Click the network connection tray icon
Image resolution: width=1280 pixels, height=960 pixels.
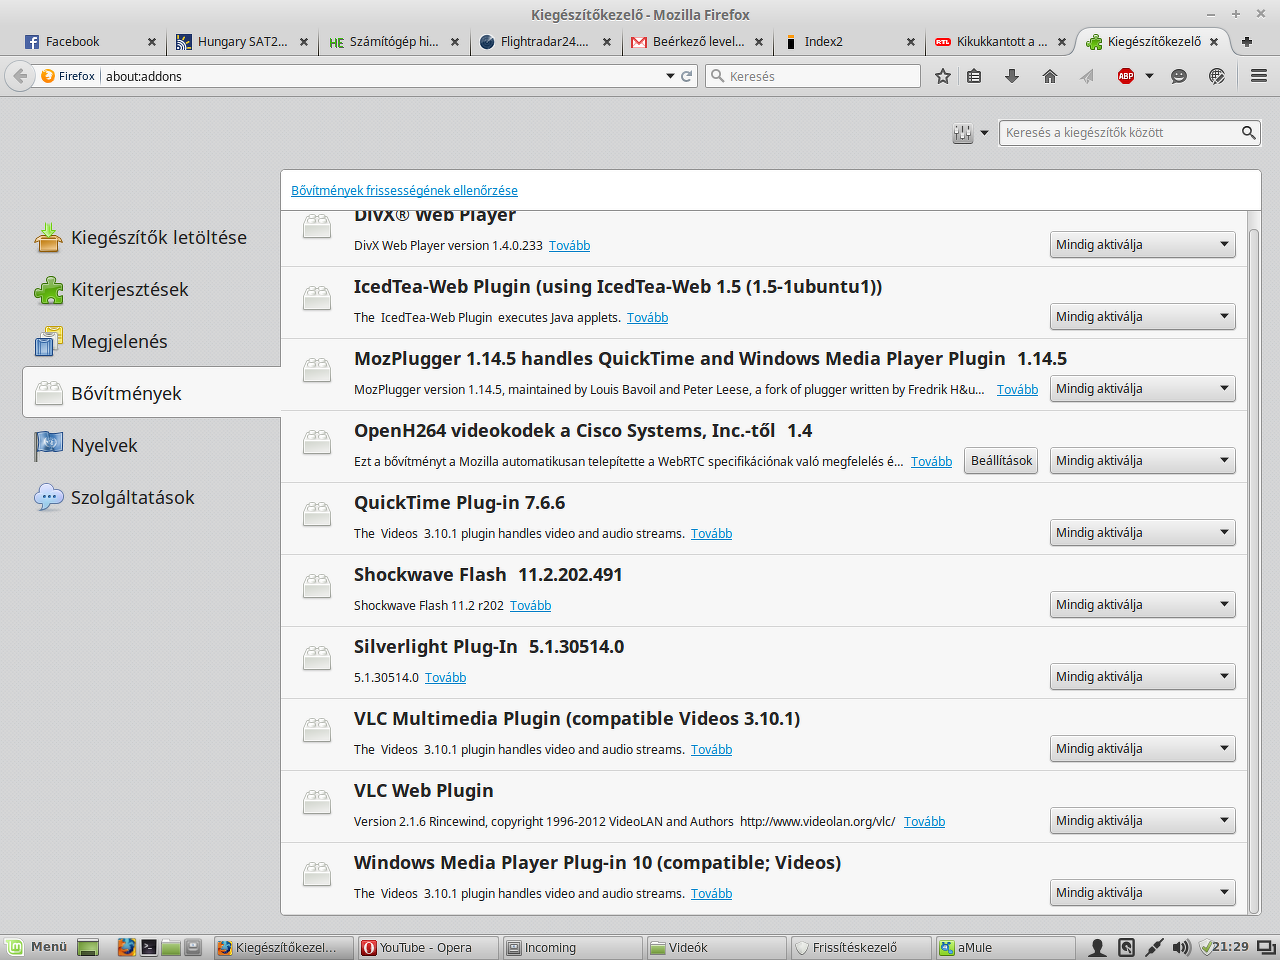1154,947
